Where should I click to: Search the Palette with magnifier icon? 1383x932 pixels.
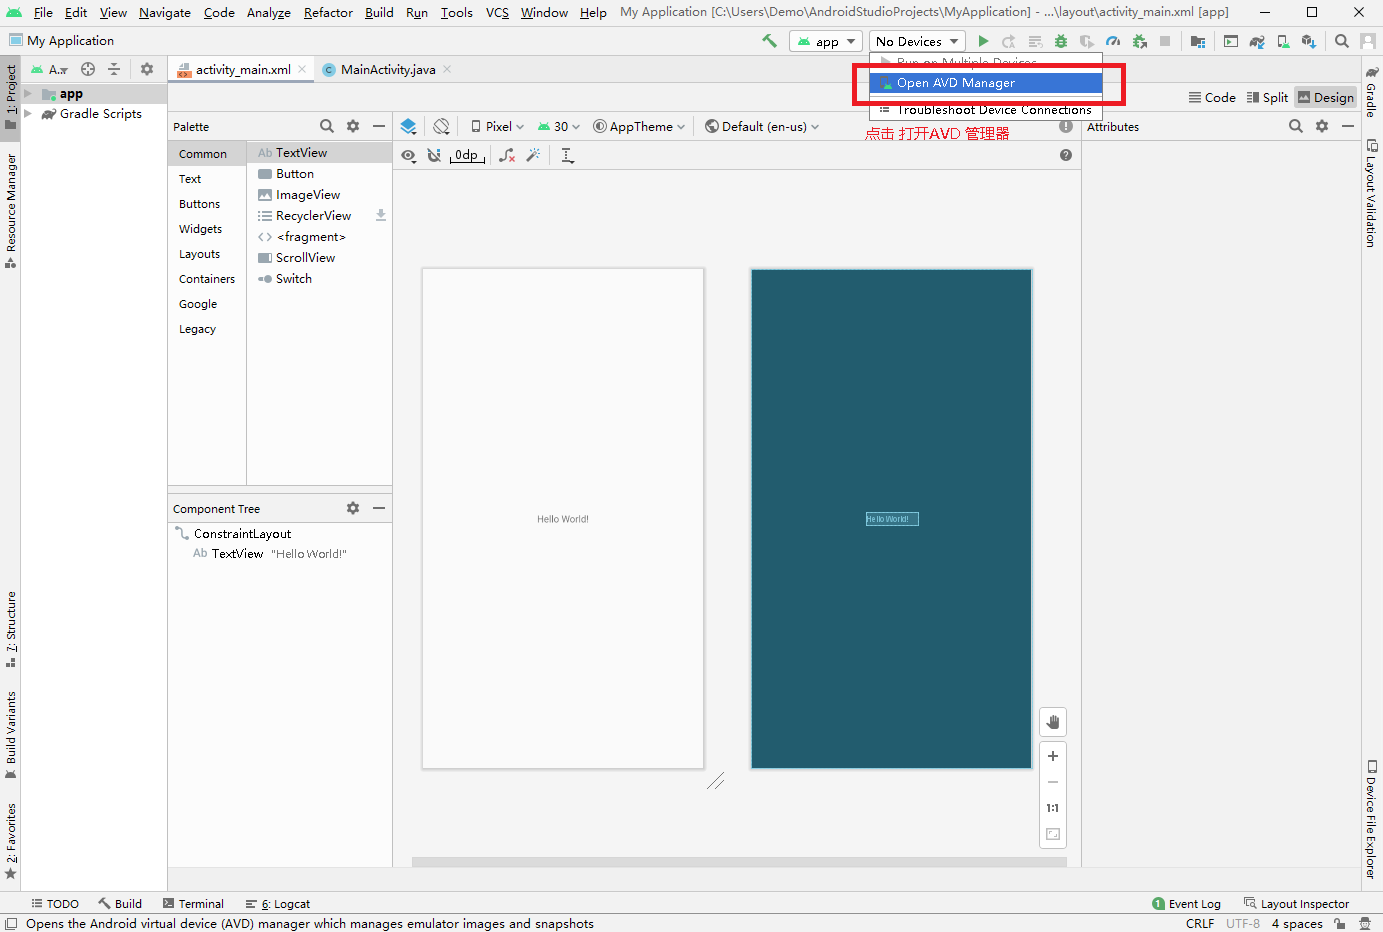pos(327,126)
